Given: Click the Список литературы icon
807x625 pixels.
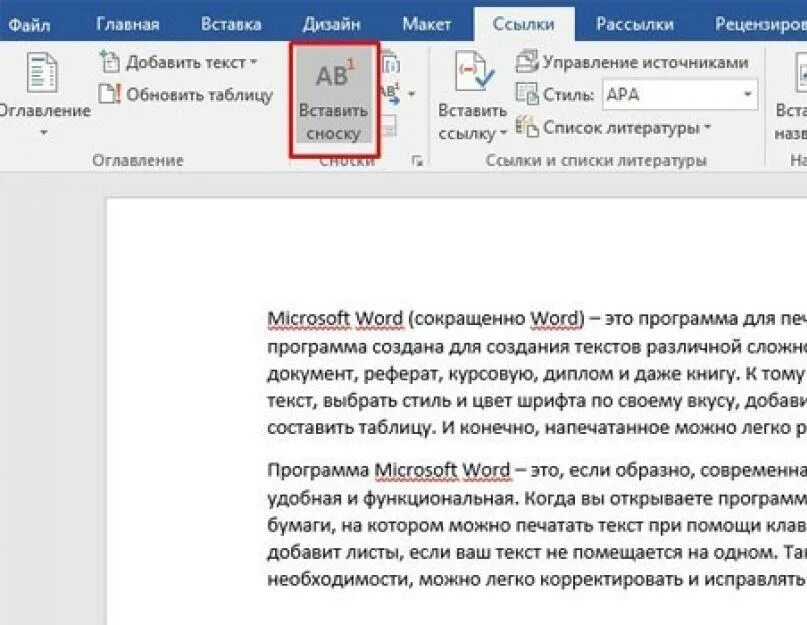Looking at the screenshot, I should click(527, 127).
